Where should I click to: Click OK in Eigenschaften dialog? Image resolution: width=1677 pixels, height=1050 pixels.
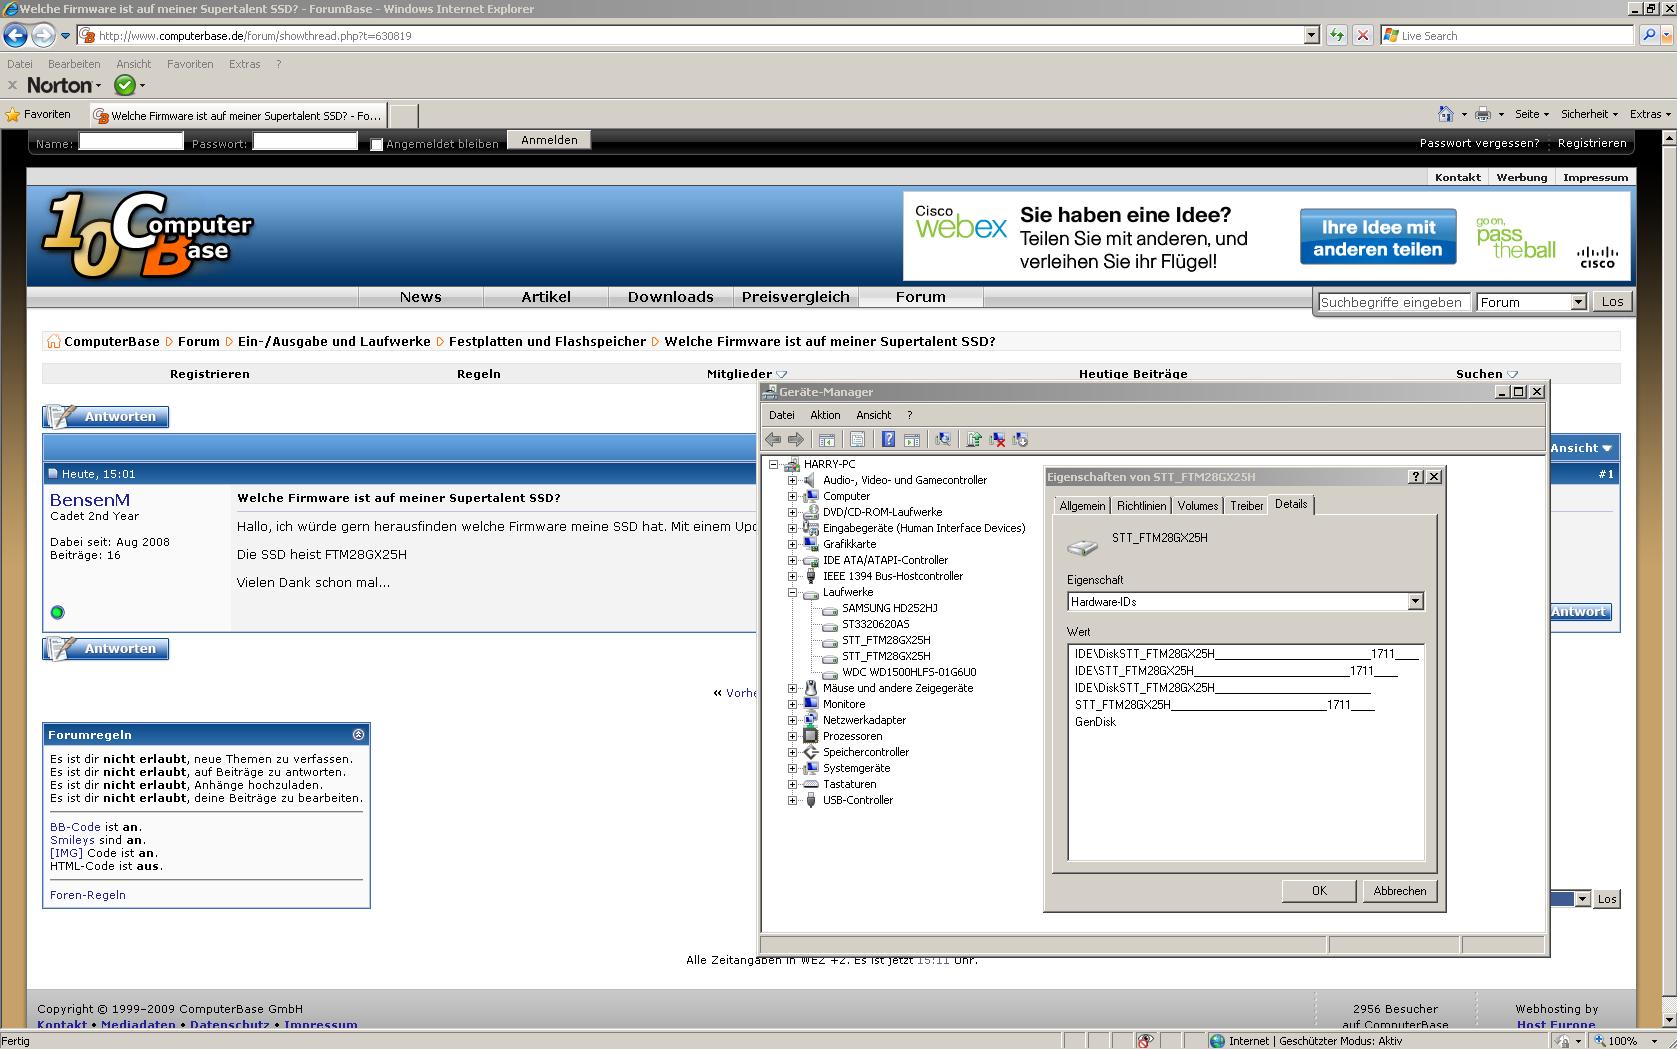coord(1319,891)
